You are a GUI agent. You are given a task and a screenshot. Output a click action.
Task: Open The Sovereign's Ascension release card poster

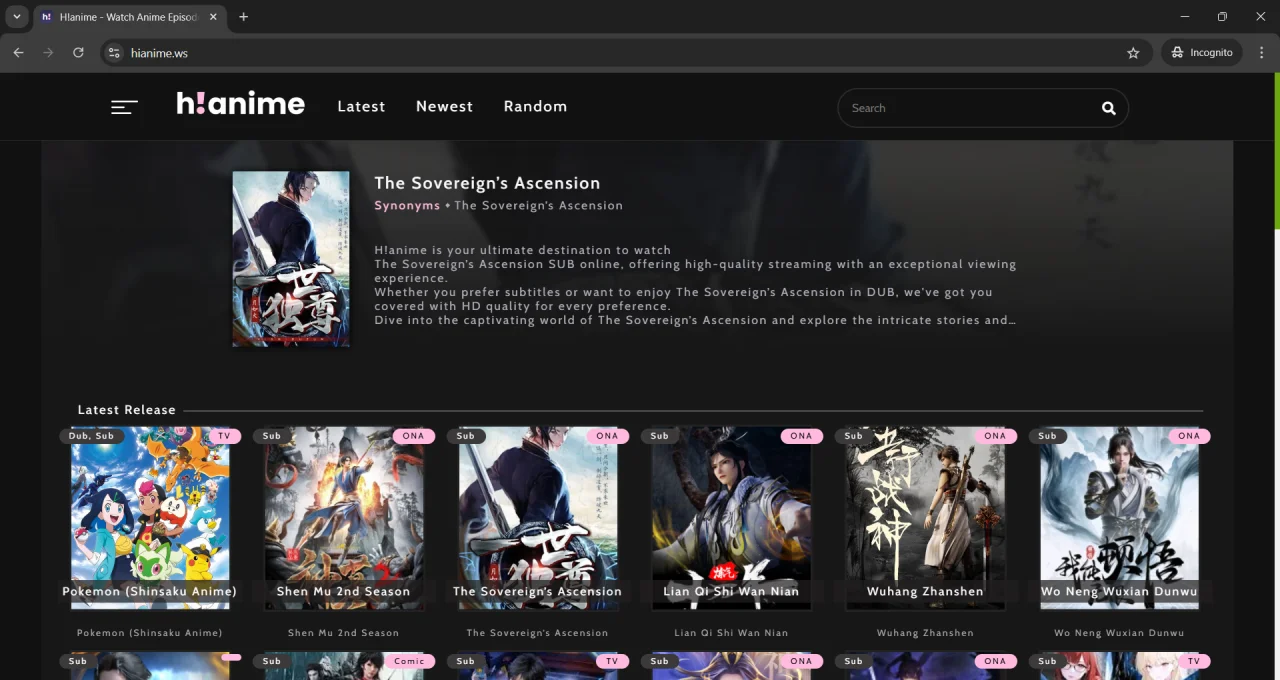click(x=538, y=518)
